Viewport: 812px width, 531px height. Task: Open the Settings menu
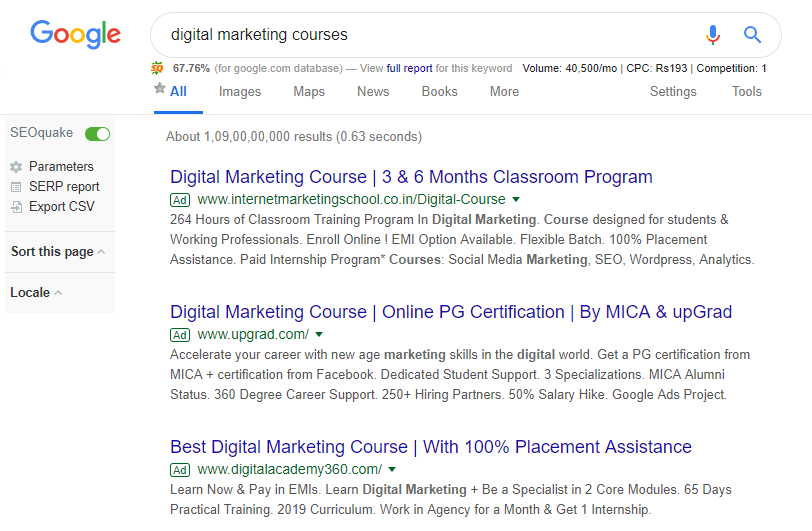point(673,92)
